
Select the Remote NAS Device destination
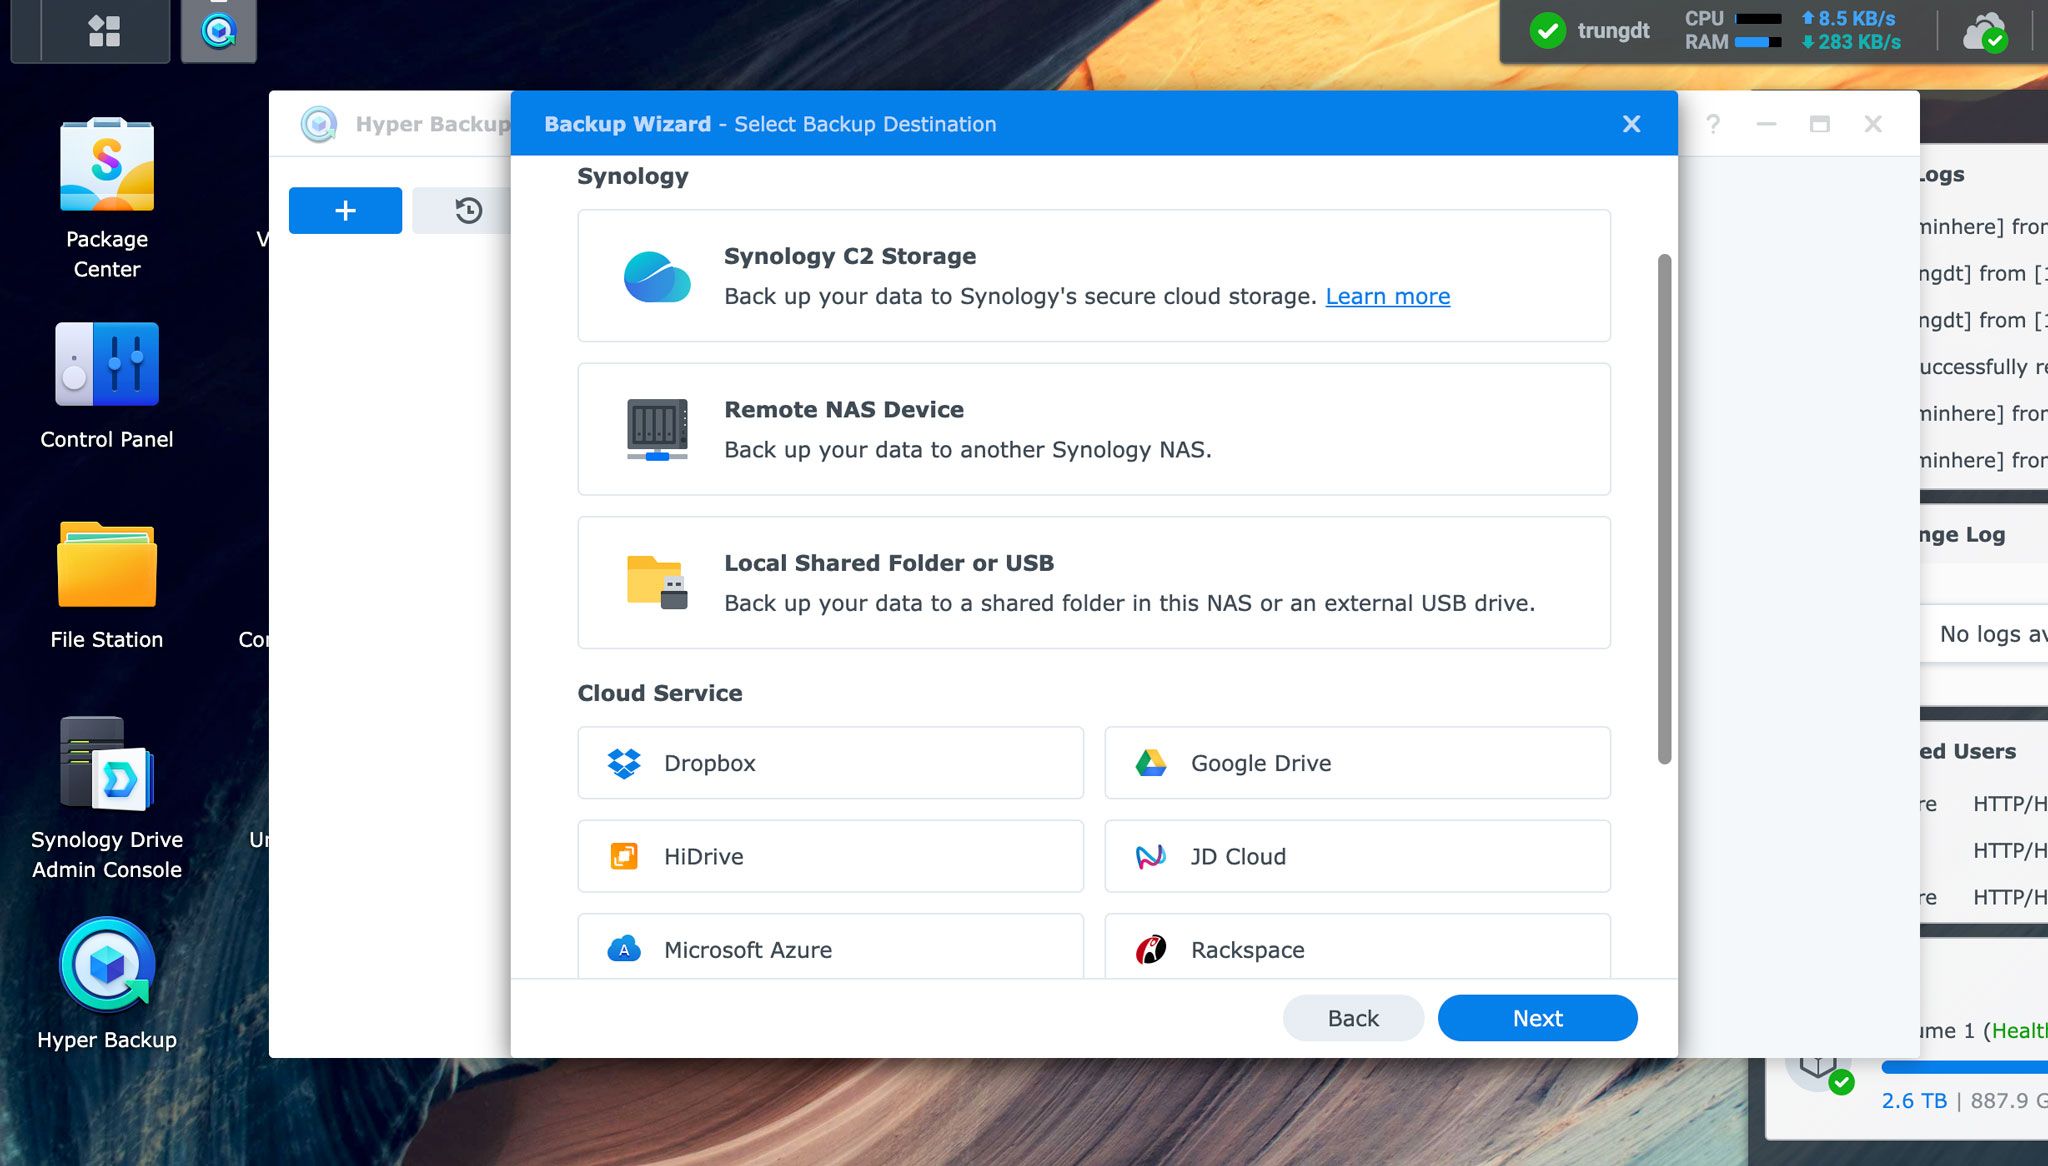click(1094, 429)
